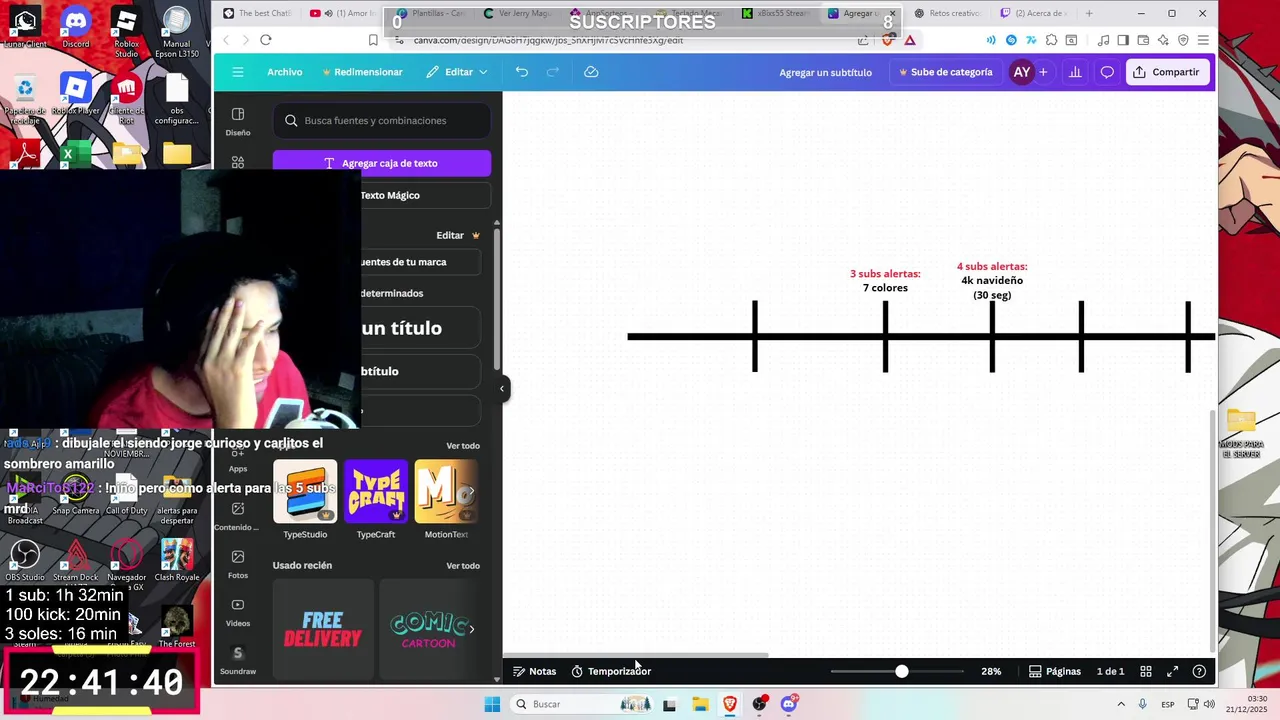
Task: Click the 'Sube de categoría' button
Action: click(945, 72)
